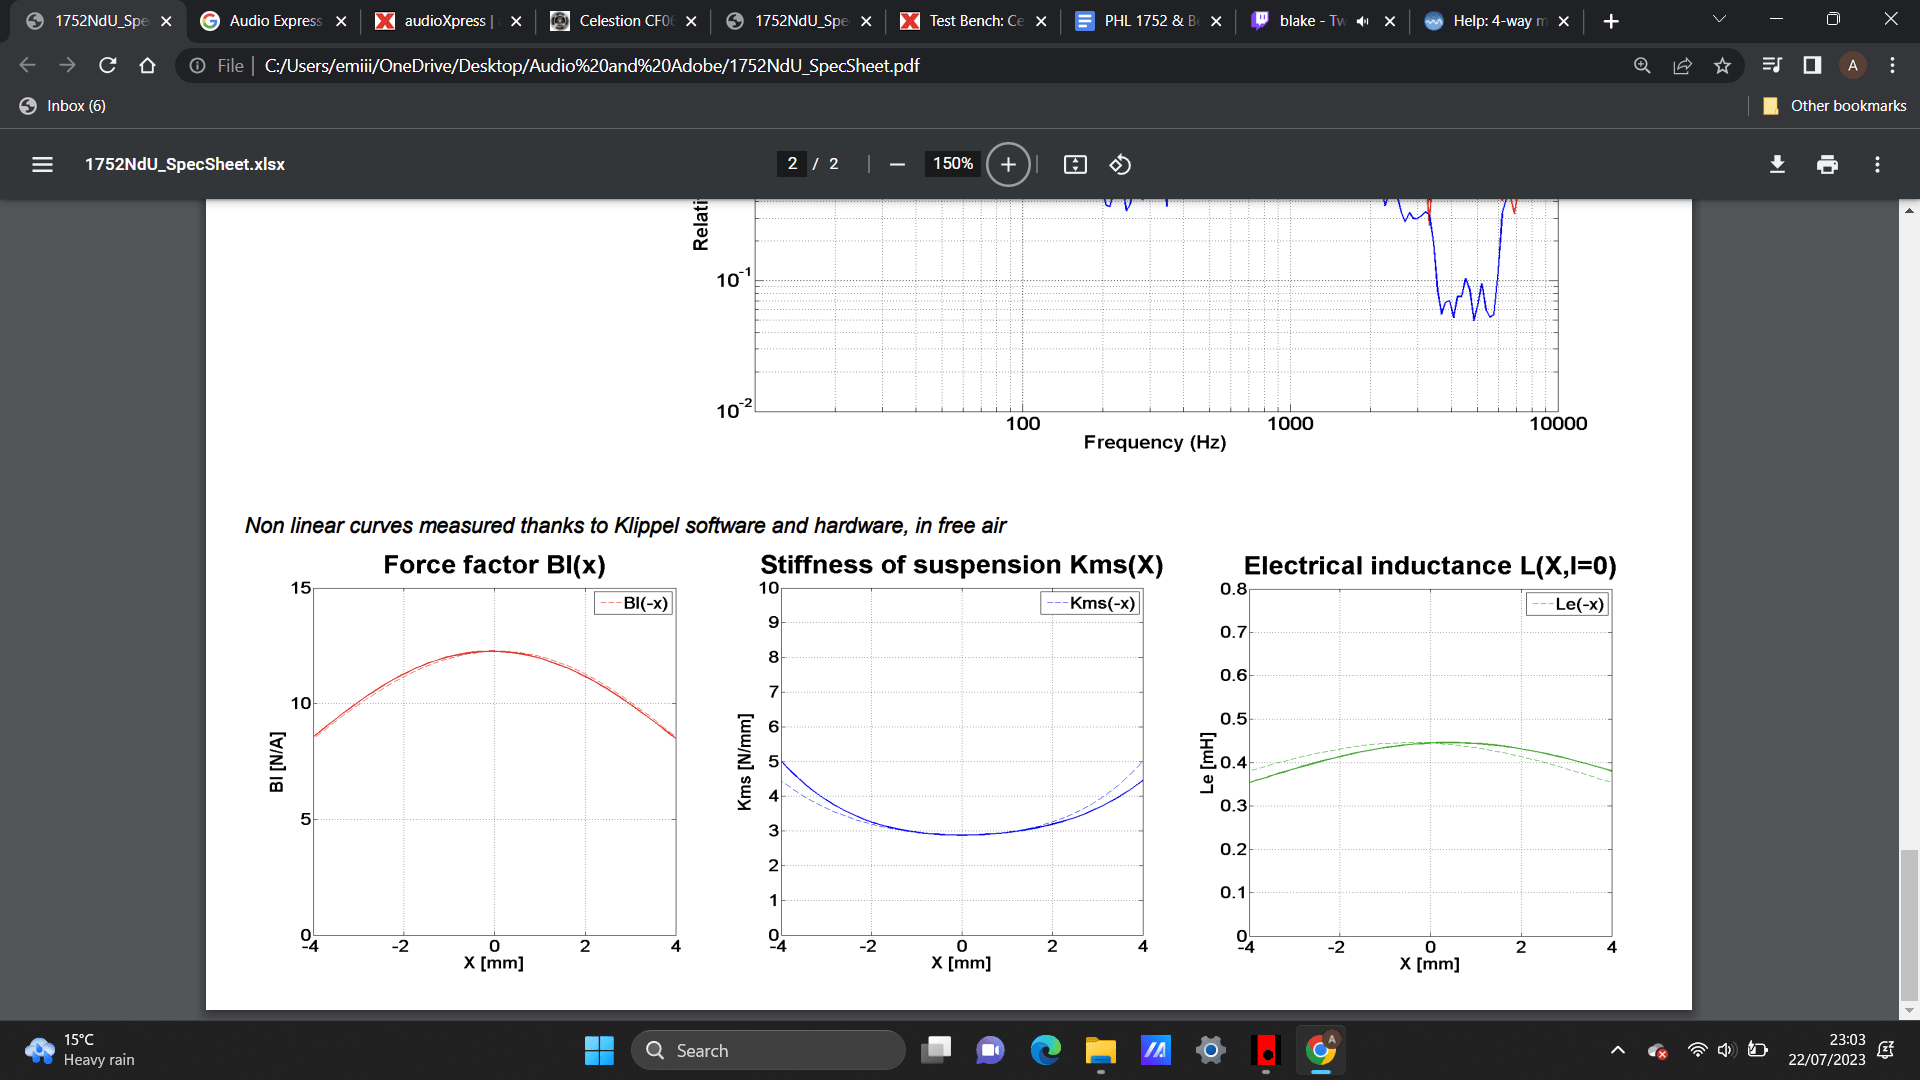1920x1080 pixels.
Task: Click the address bar URL
Action: [592, 65]
